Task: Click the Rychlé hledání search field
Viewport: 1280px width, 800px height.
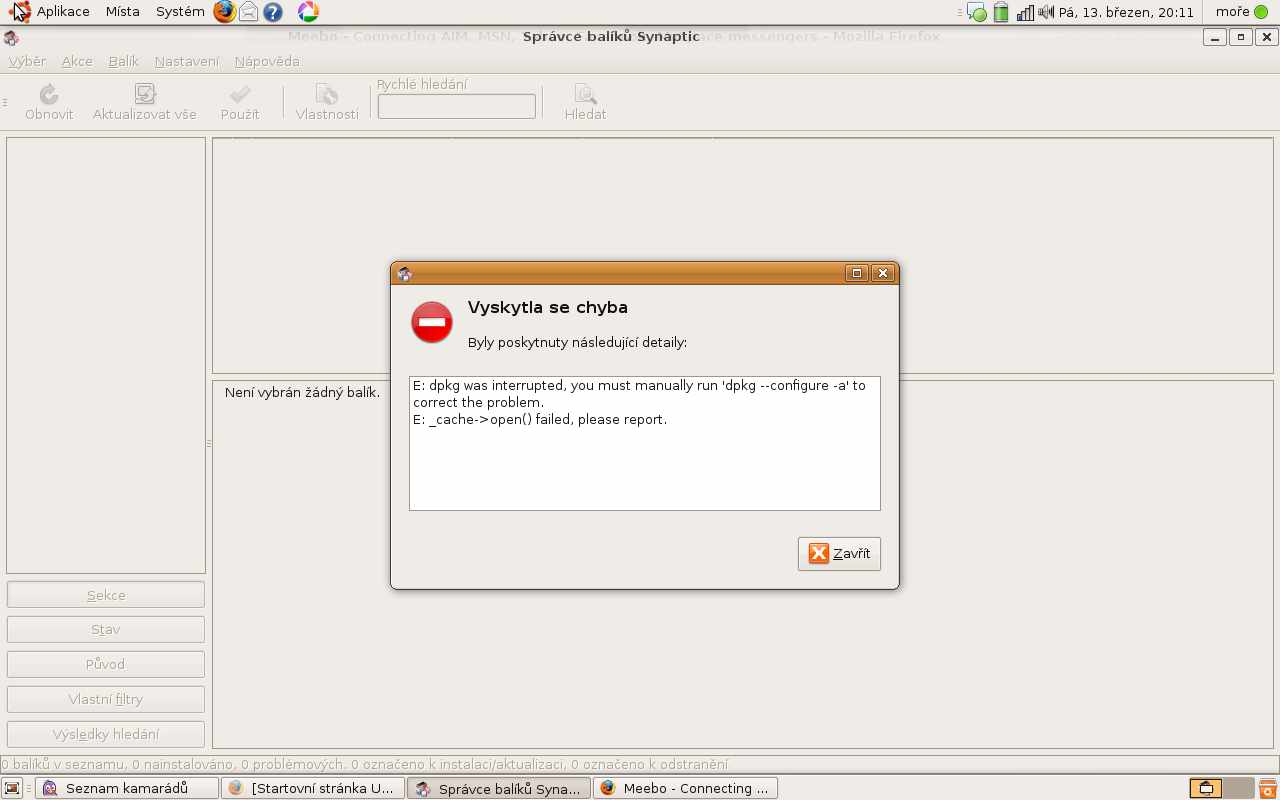Action: pyautogui.click(x=457, y=106)
